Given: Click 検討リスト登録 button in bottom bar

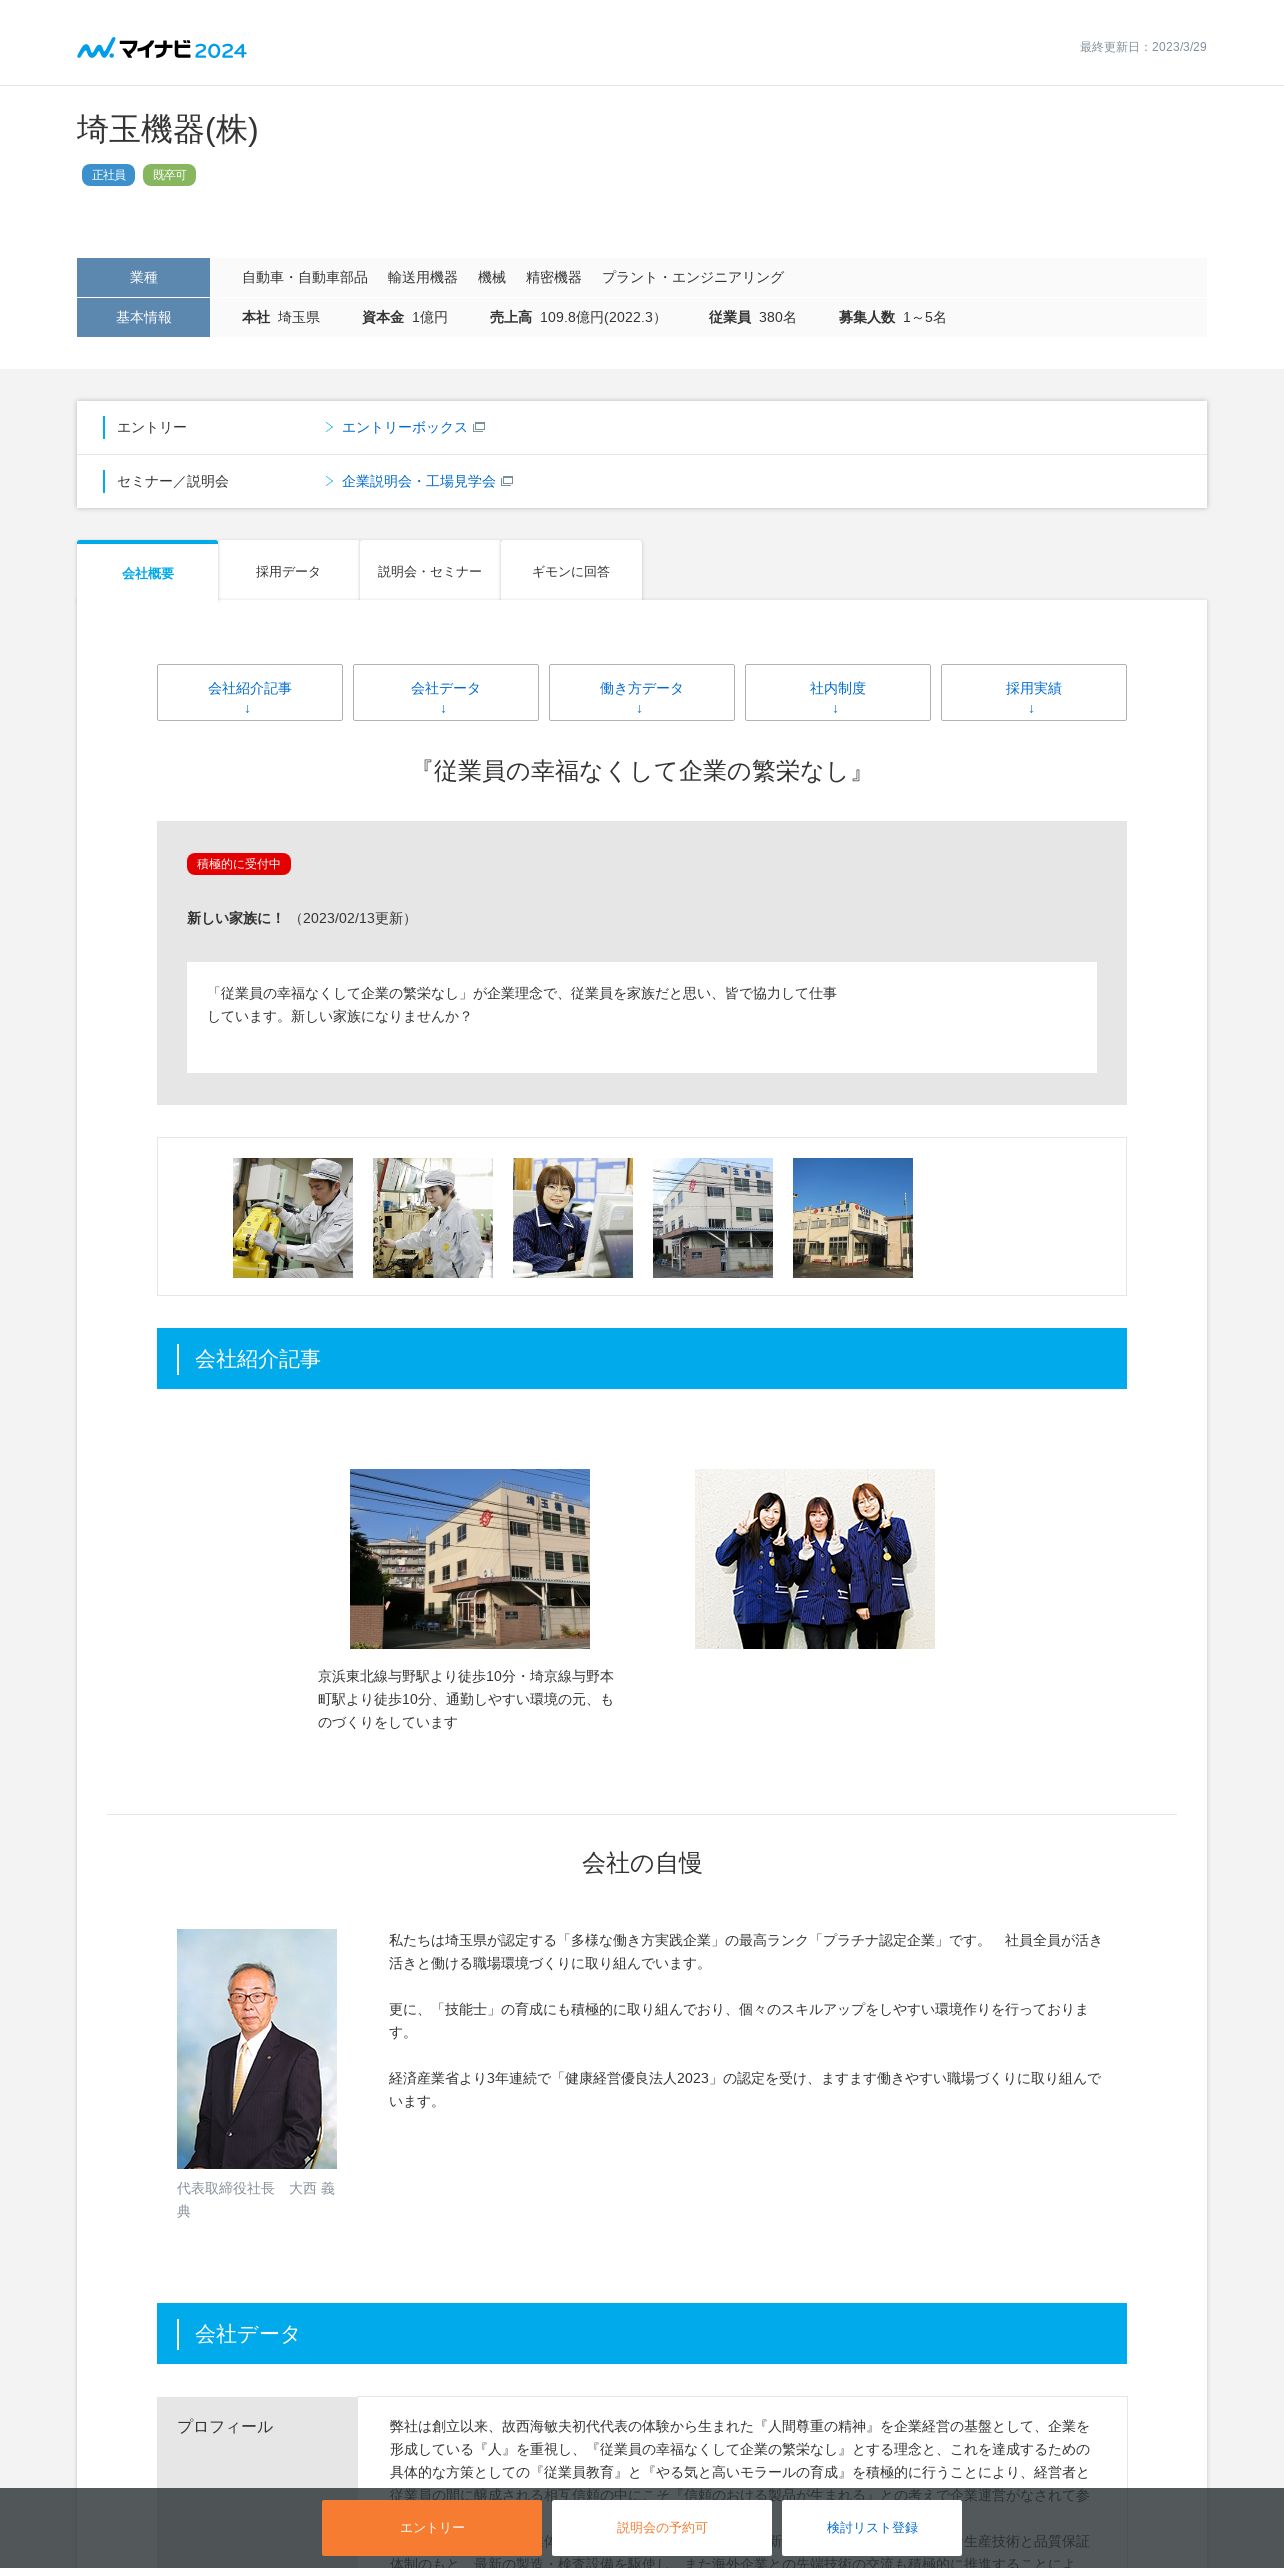Looking at the screenshot, I should (x=872, y=2528).
